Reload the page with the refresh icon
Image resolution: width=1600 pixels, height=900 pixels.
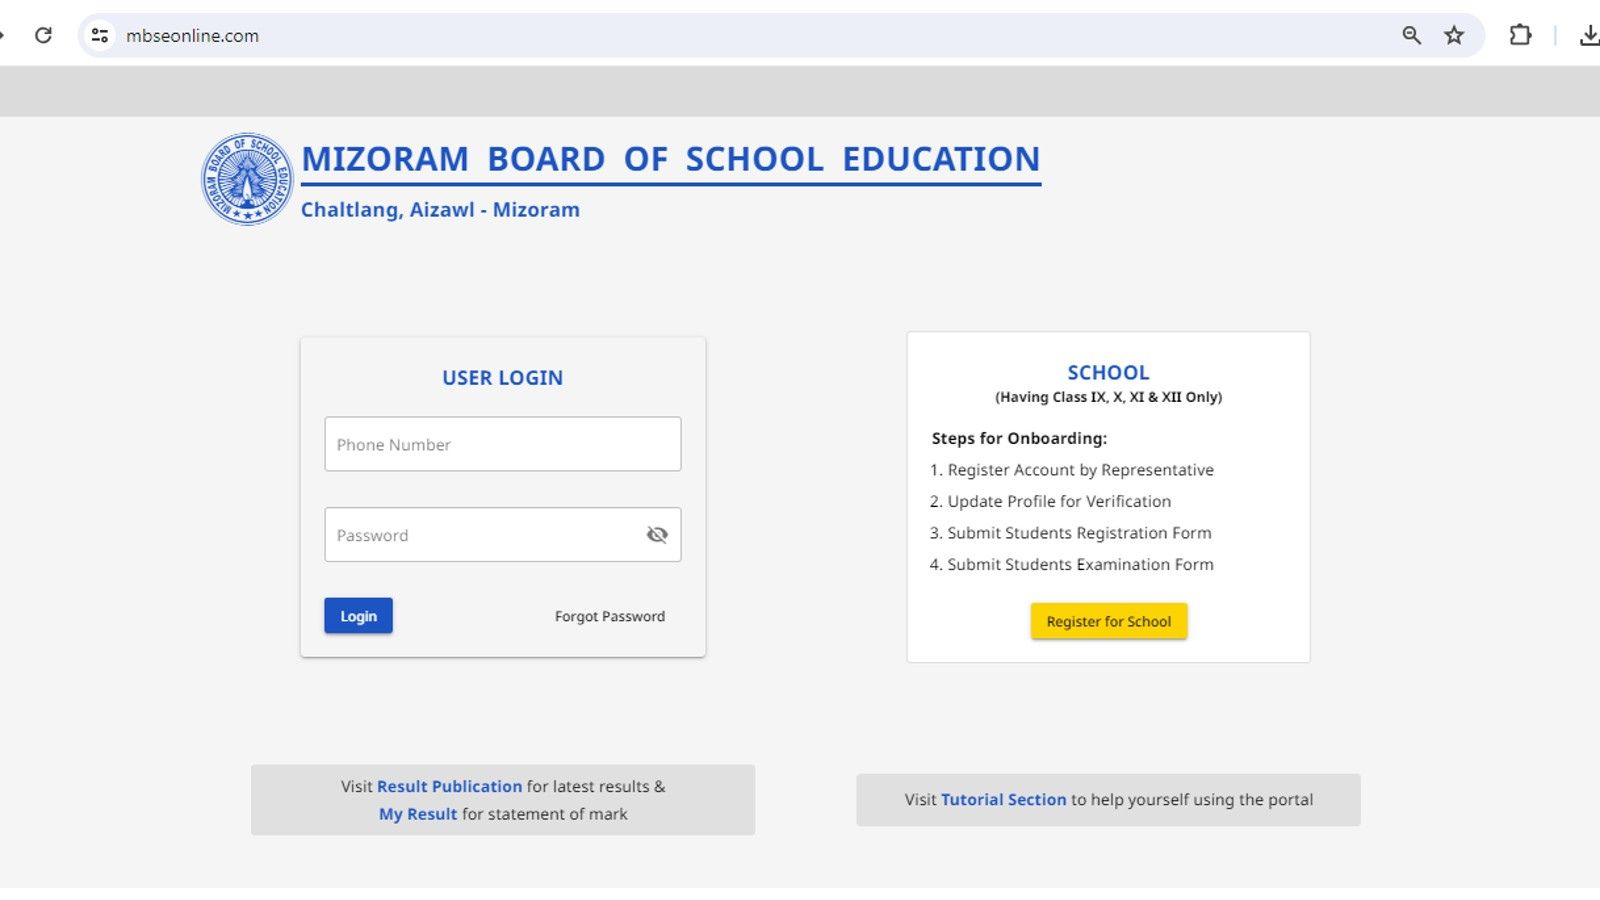pyautogui.click(x=43, y=36)
